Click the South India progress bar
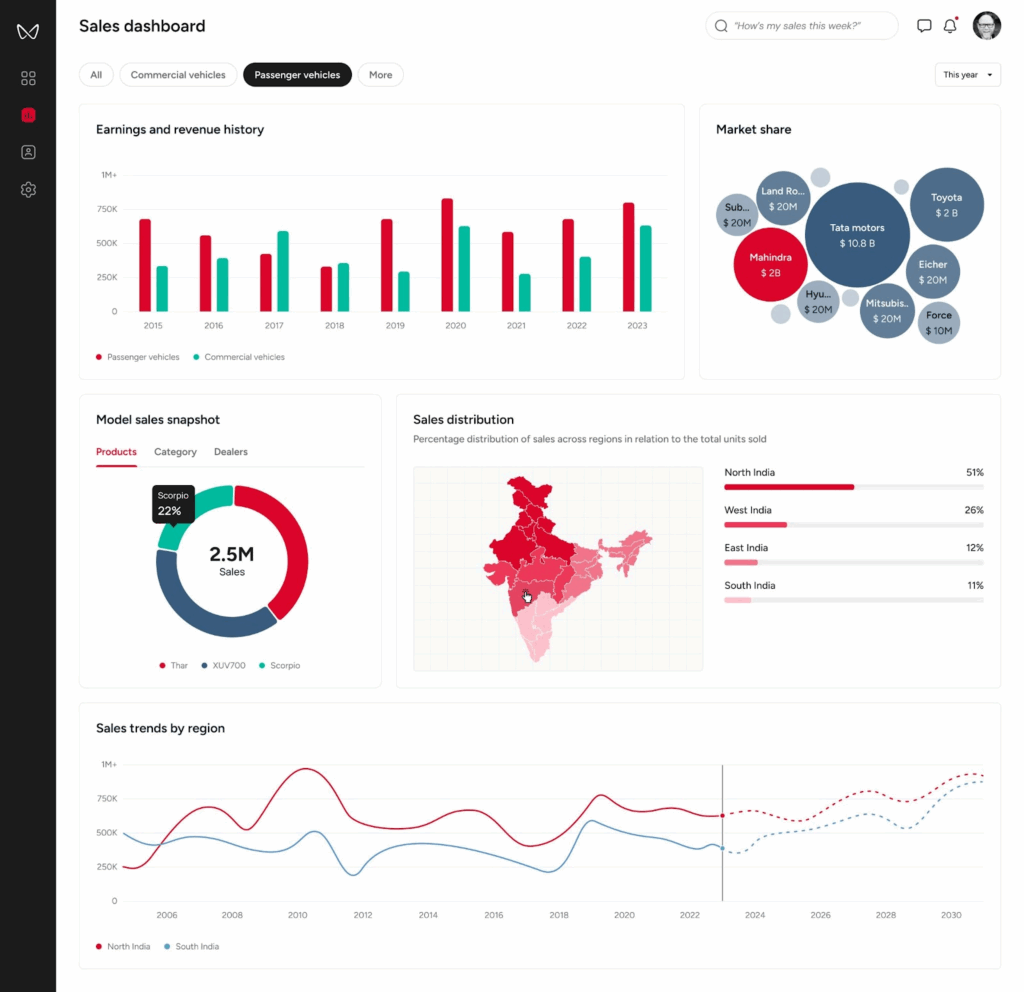Screen dimensions: 1024x992 [854, 600]
